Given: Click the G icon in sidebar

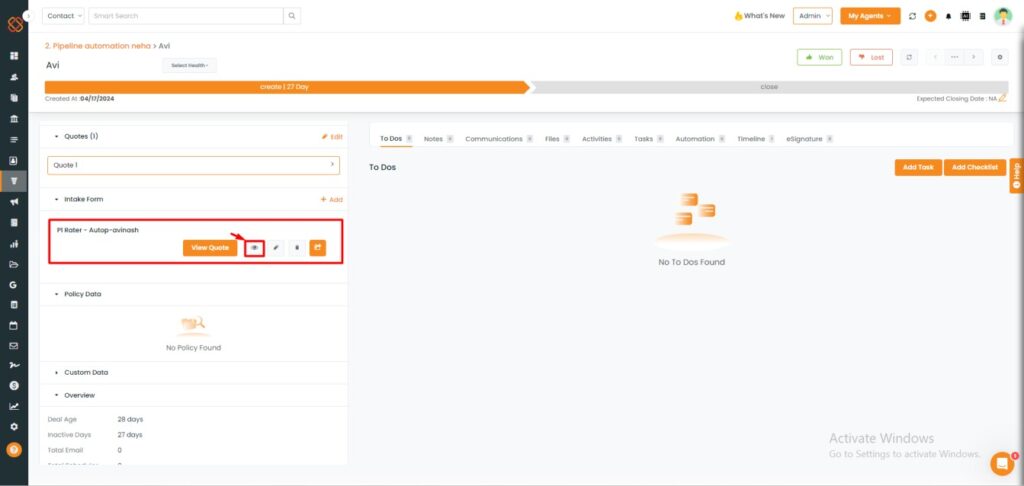Looking at the screenshot, I should point(14,285).
